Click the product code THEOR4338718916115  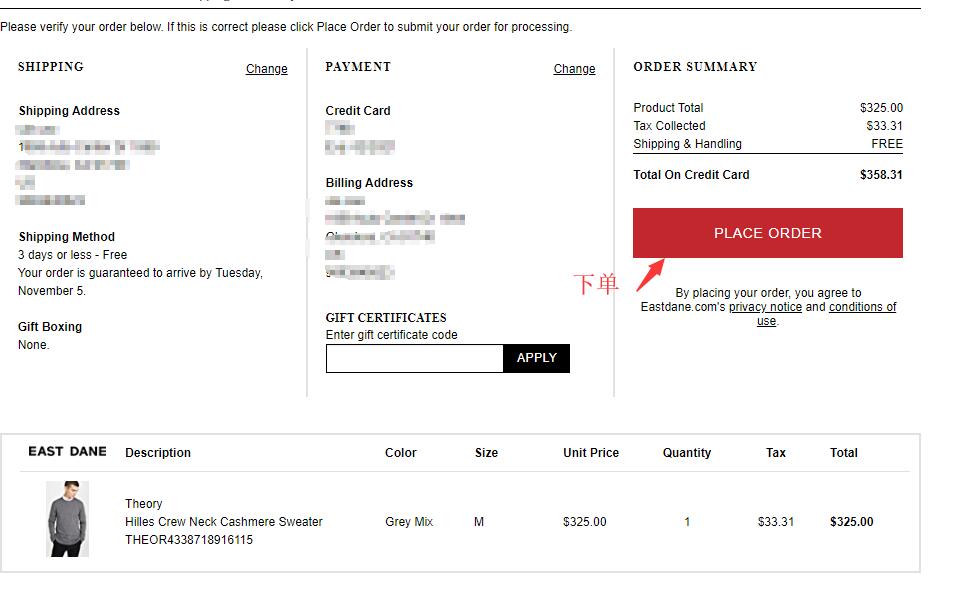click(x=189, y=540)
